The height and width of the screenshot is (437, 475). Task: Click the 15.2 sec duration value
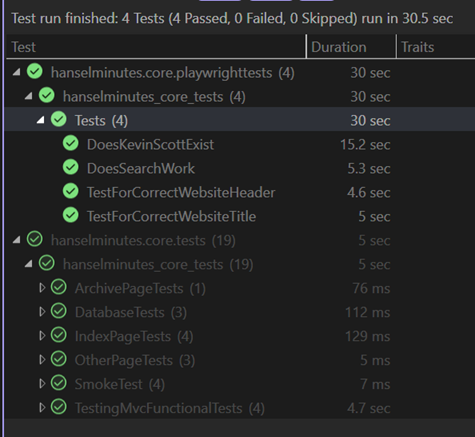(x=365, y=145)
